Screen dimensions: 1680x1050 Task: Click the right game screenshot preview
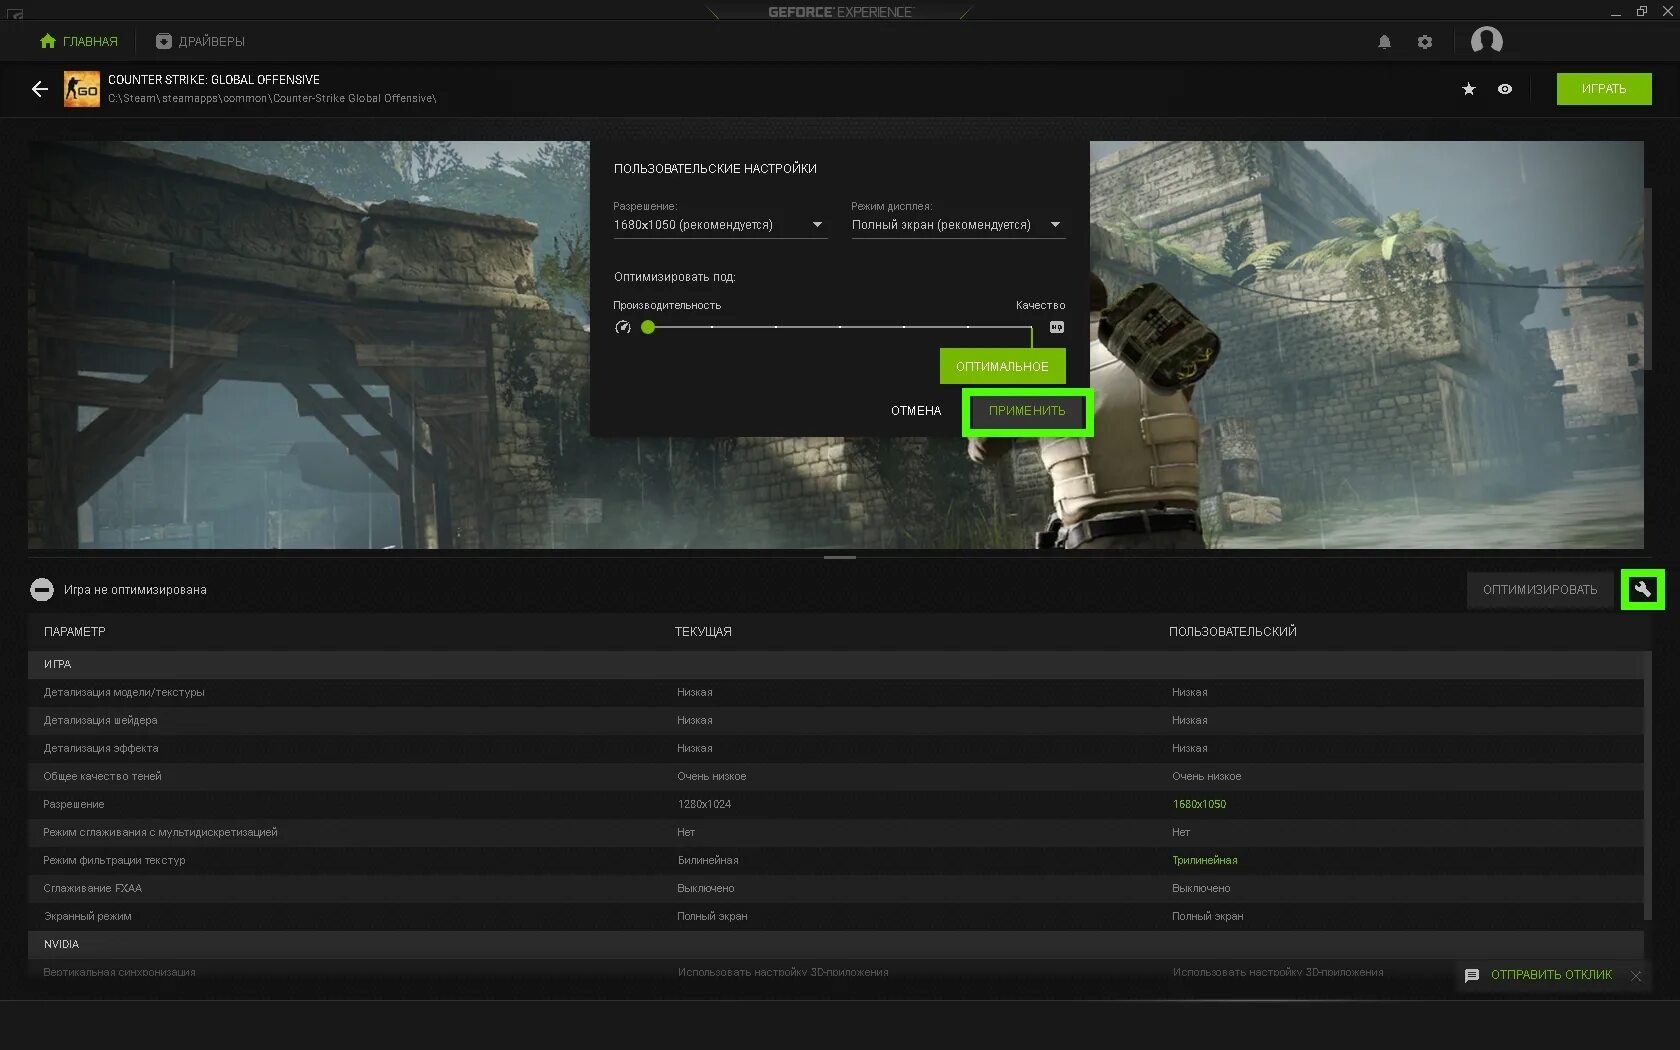tap(1367, 344)
